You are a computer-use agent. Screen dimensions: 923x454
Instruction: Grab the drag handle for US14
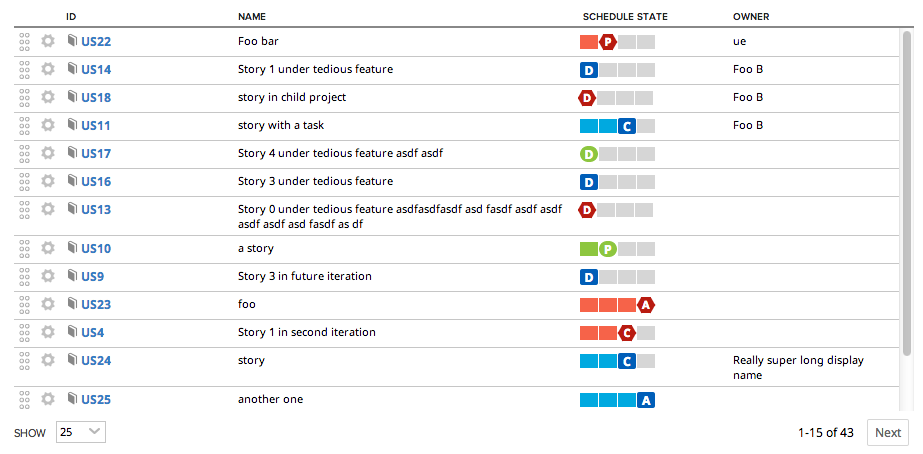click(x=24, y=69)
